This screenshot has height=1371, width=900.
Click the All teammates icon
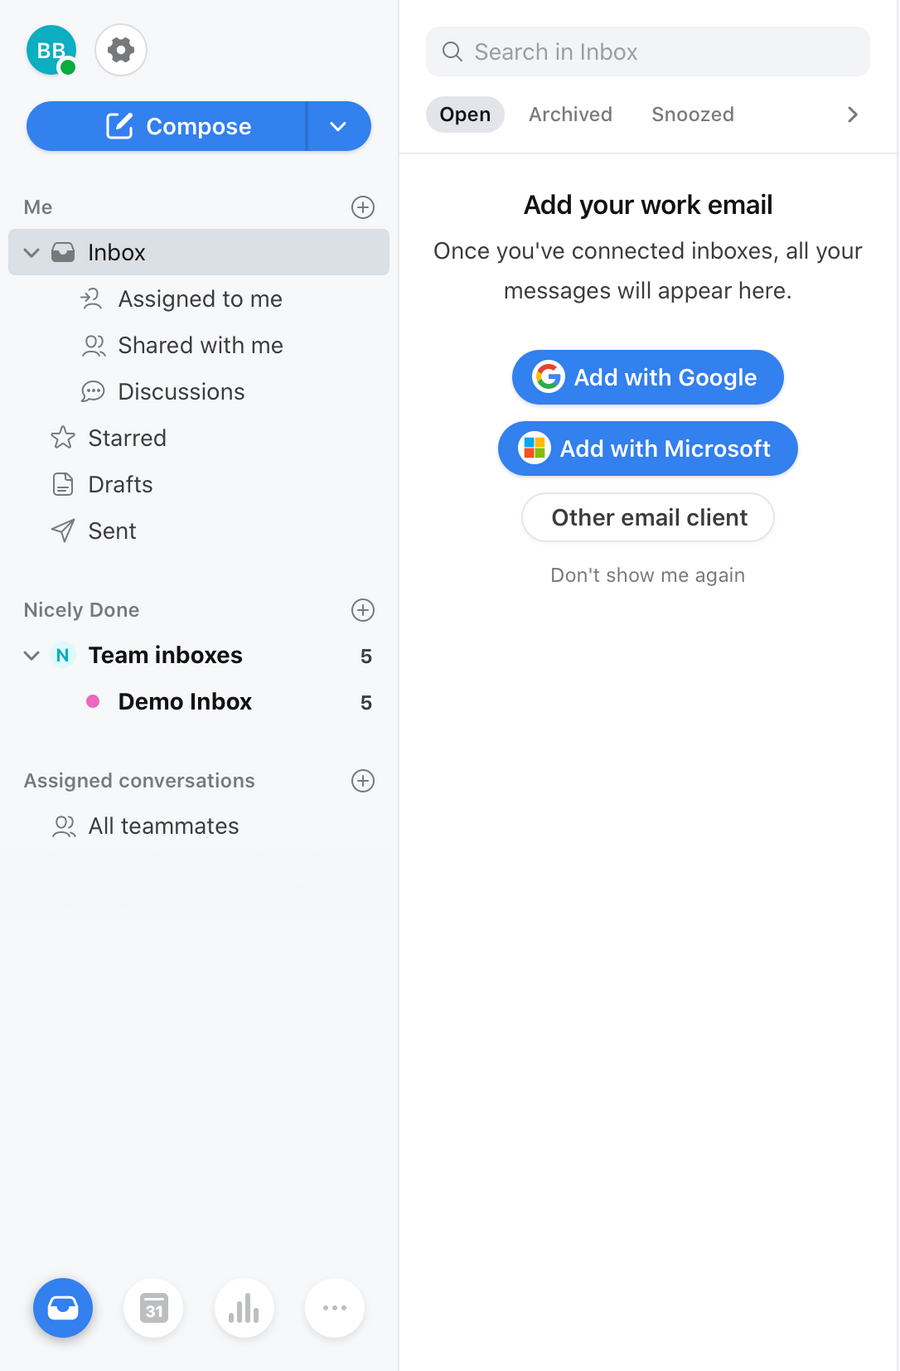[64, 826]
